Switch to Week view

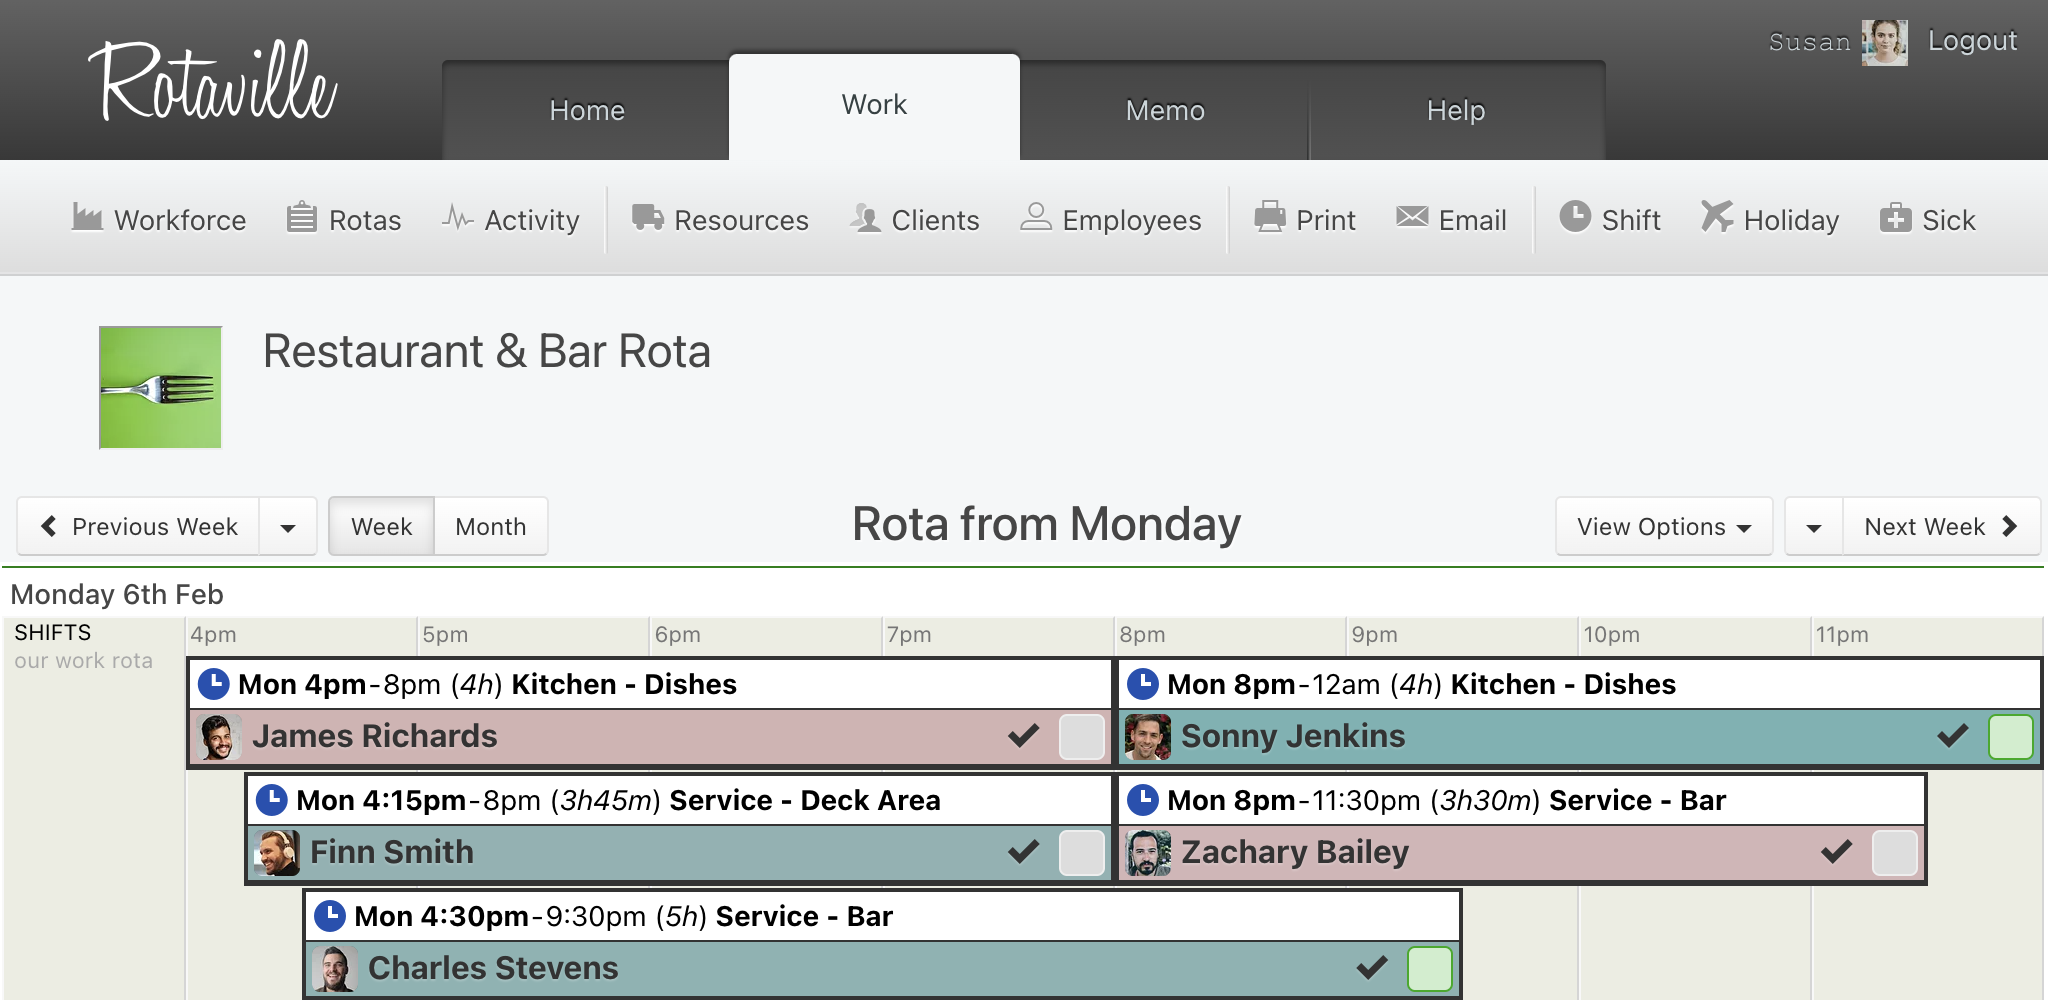coord(381,526)
